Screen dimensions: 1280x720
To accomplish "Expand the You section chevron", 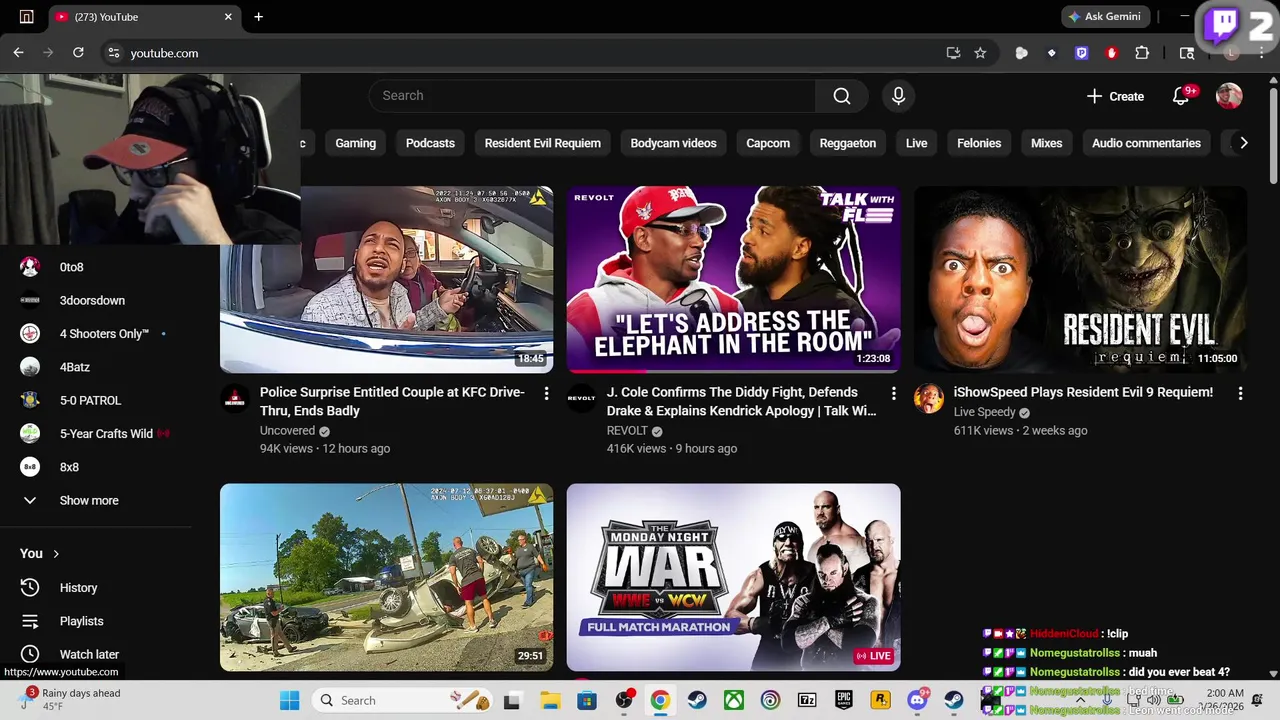I will click(x=56, y=553).
